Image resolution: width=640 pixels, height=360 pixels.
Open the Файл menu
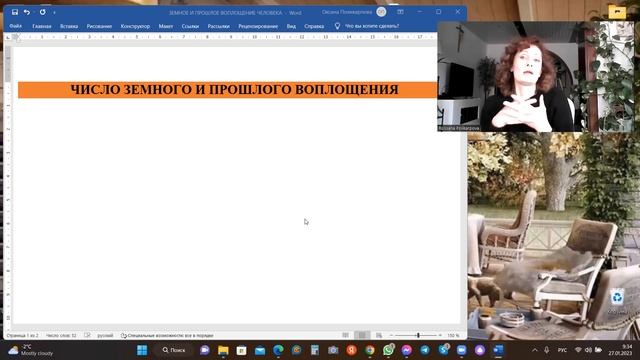[16, 26]
